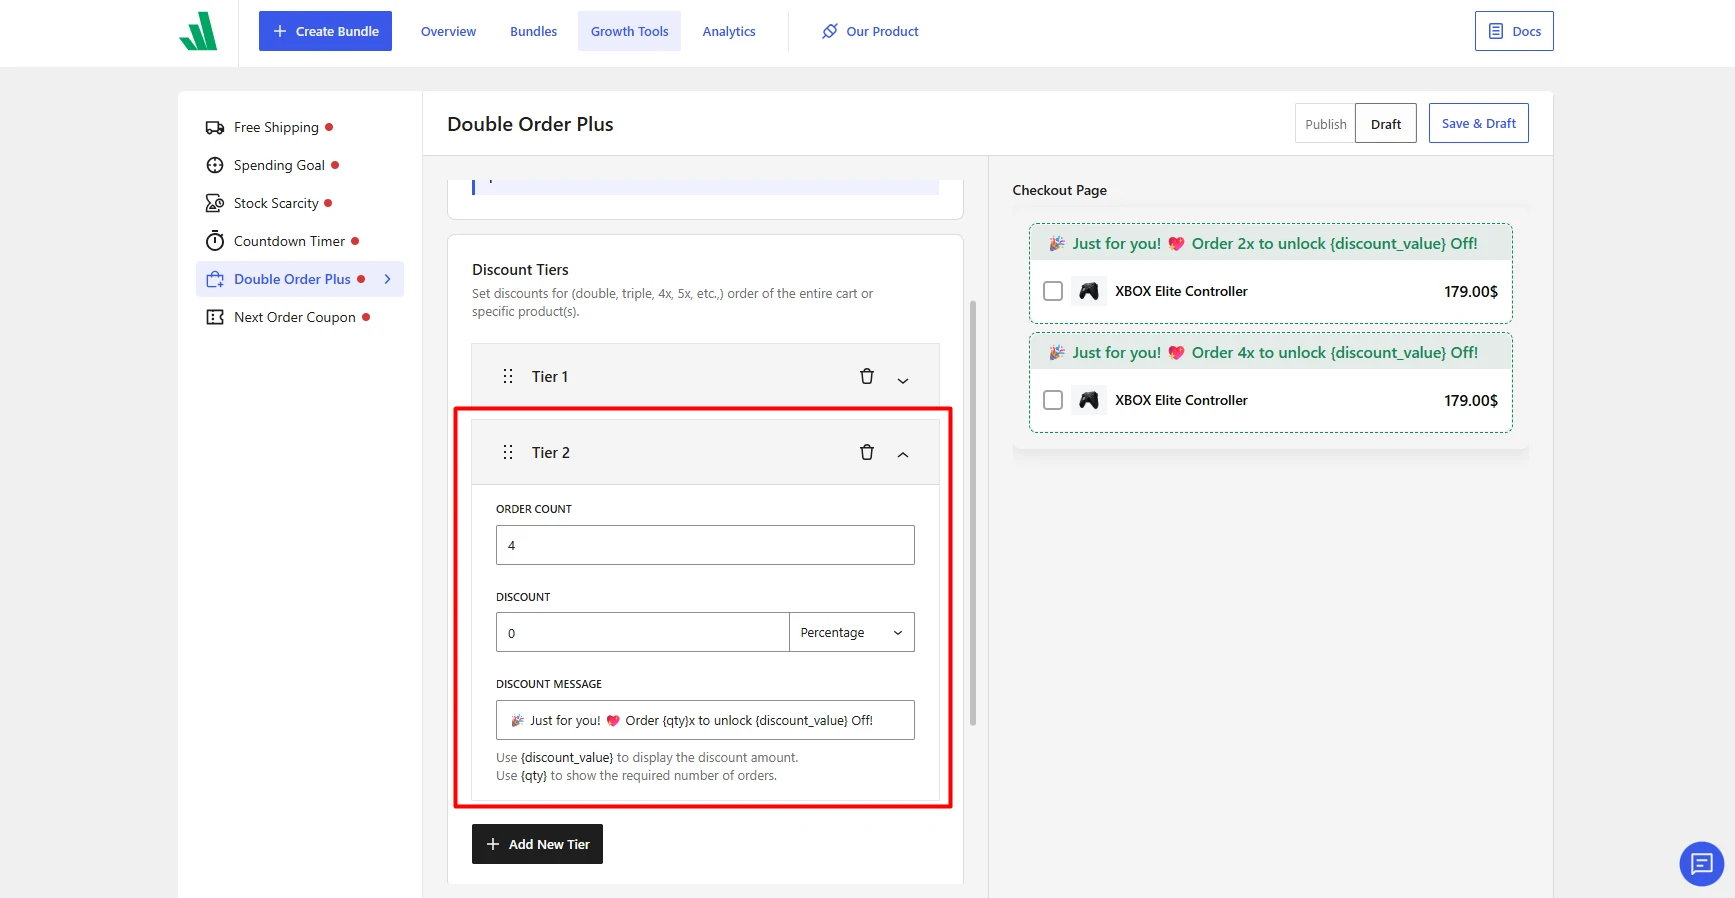Grab the Tier 2 drag handle
Image resolution: width=1735 pixels, height=898 pixels.
tap(508, 452)
